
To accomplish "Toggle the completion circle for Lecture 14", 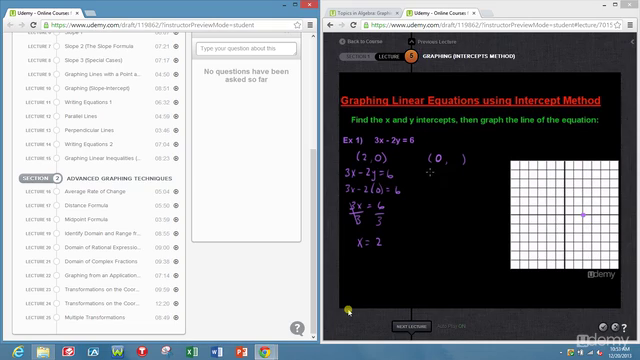I will point(57,144).
